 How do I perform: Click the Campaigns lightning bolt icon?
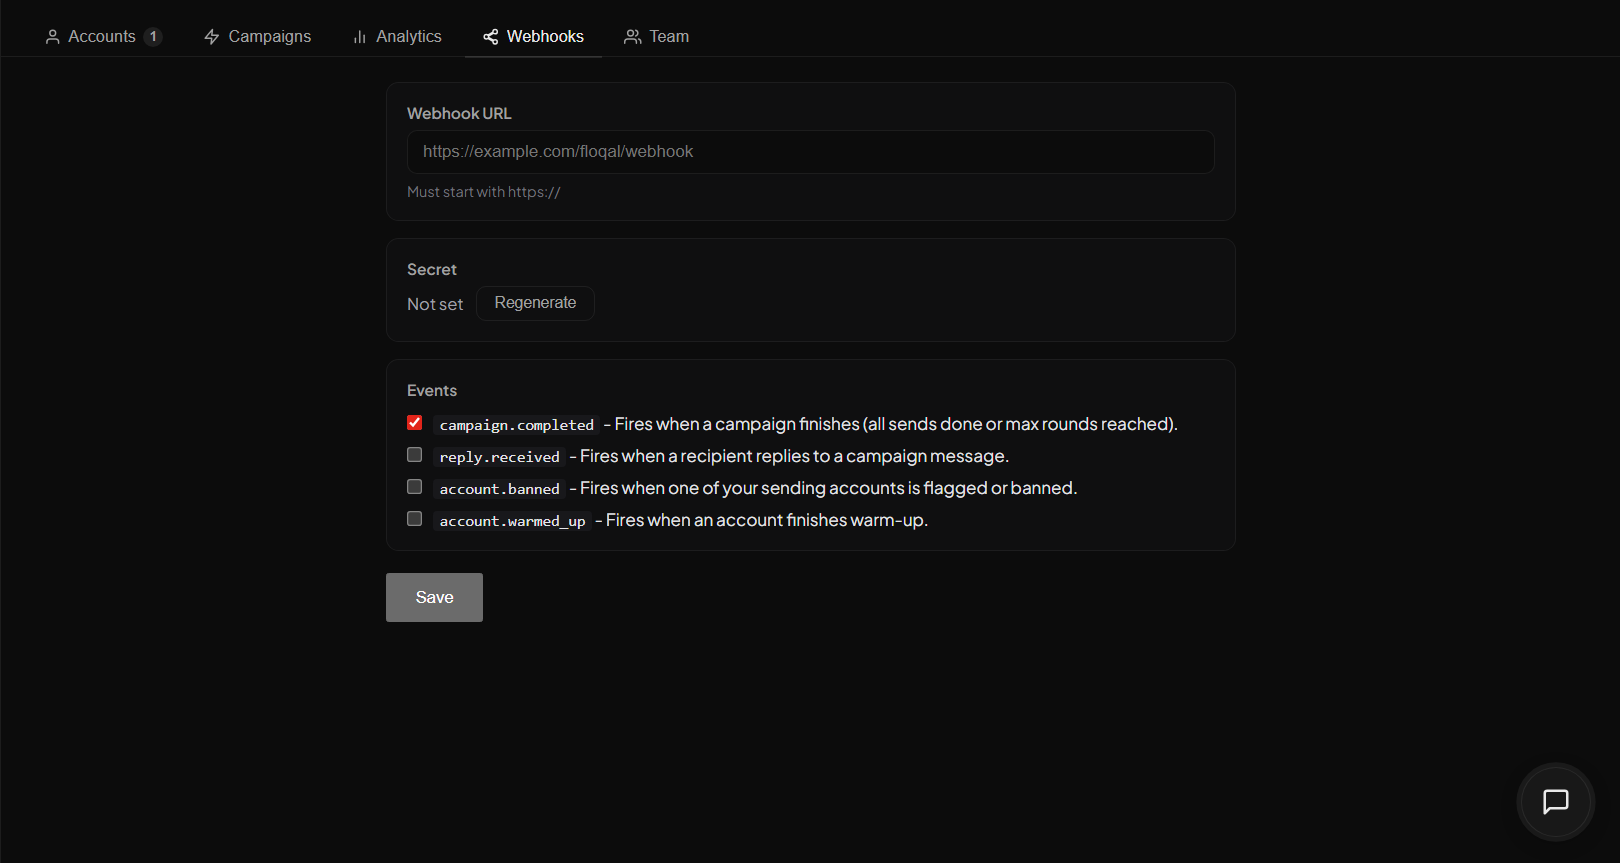point(212,37)
